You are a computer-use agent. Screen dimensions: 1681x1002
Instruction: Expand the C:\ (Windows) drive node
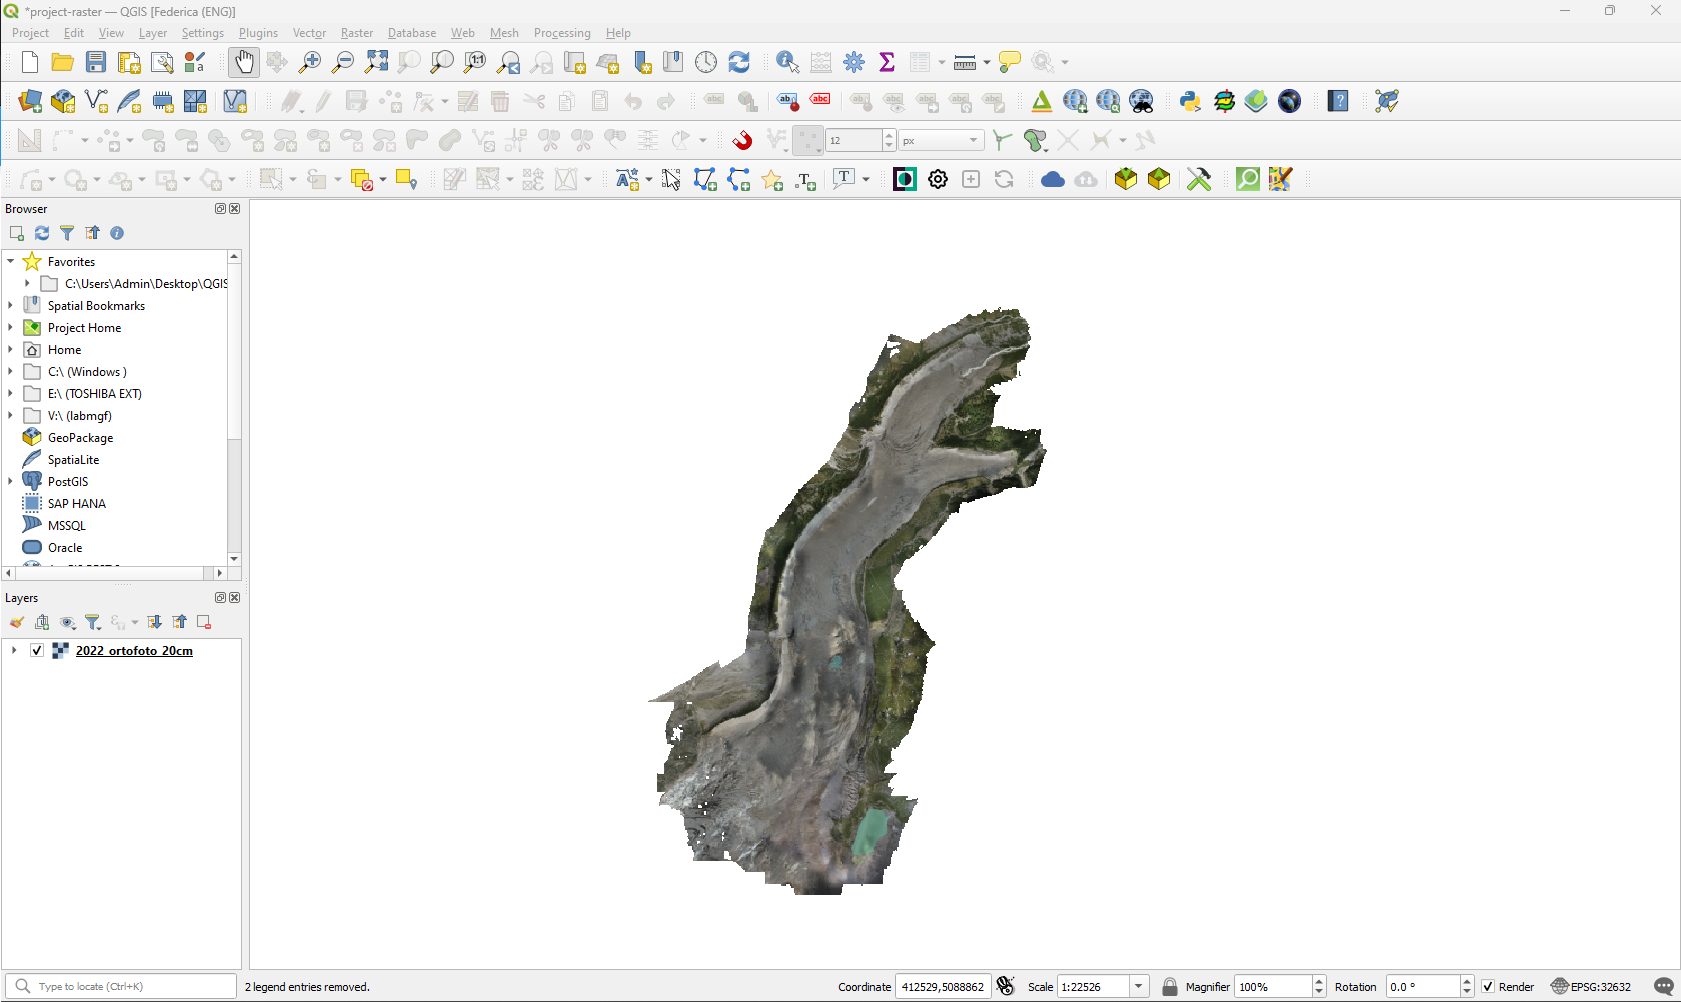click(x=11, y=372)
